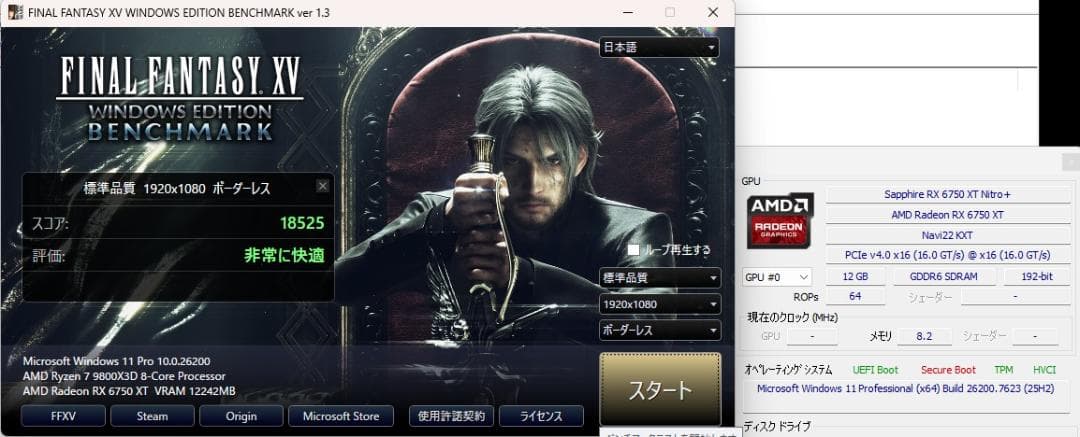Close the score result panel
This screenshot has width=1080, height=437.
click(322, 186)
